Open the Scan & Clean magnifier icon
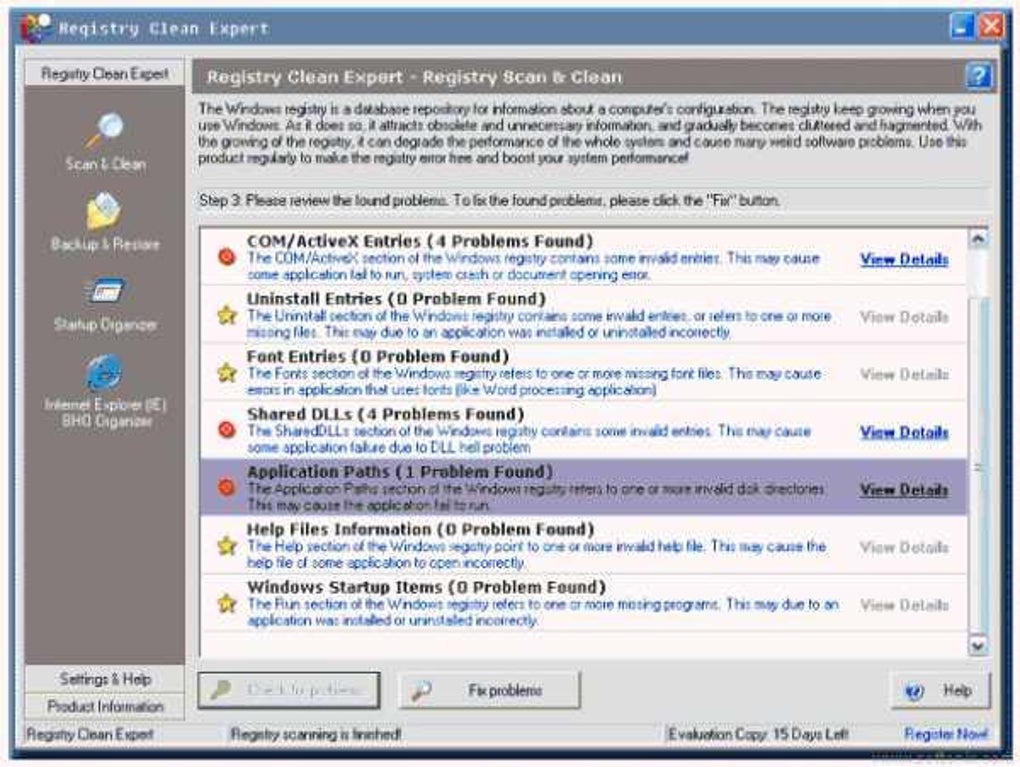The width and height of the screenshot is (1020, 767). tap(105, 130)
